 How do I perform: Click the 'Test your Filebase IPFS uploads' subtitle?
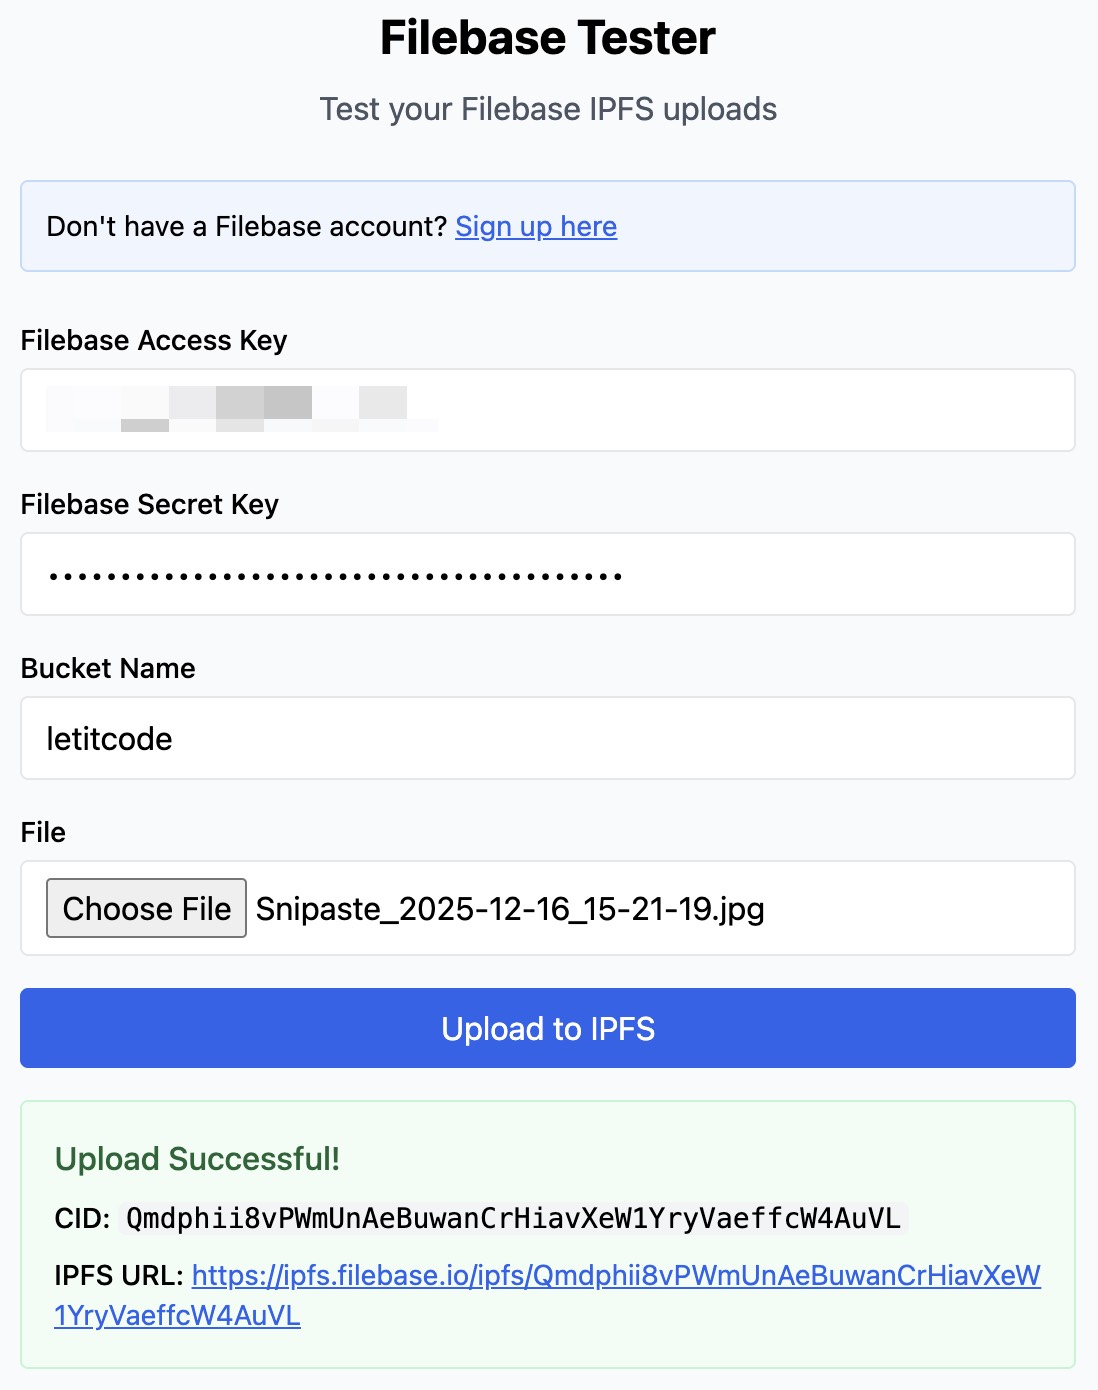(x=548, y=109)
